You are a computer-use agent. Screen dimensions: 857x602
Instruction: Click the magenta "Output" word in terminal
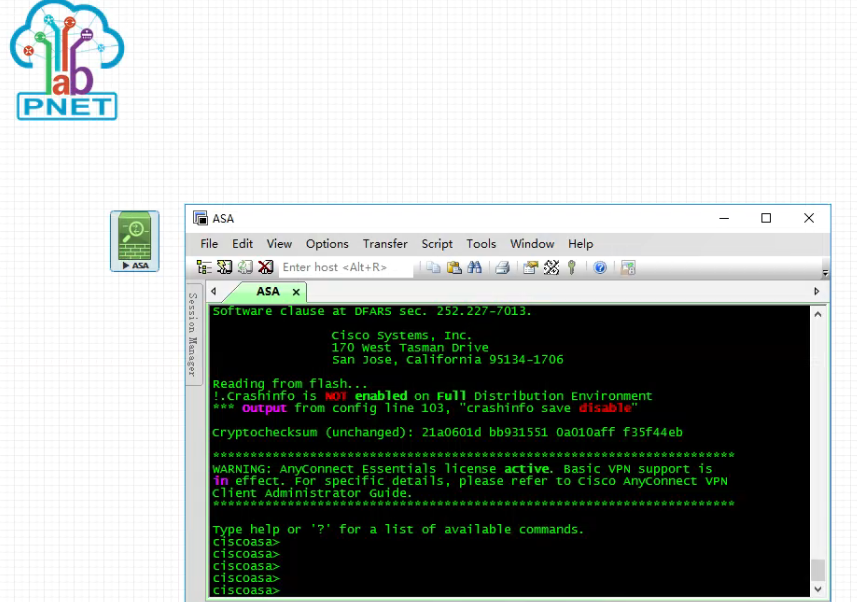[265, 408]
